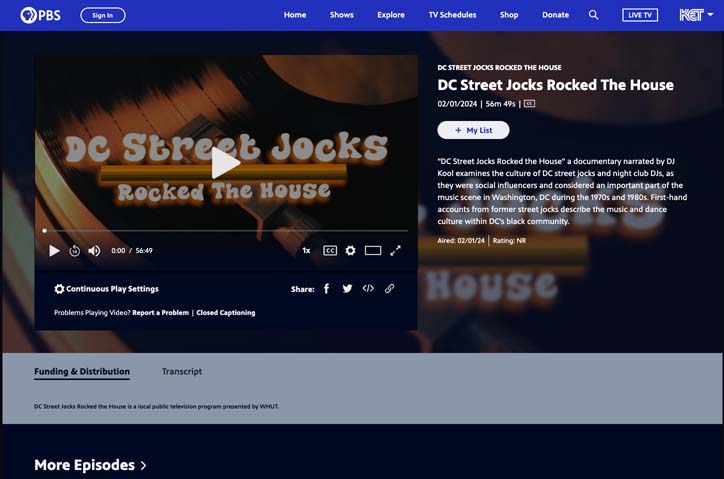Click Report a Problem link

click(160, 313)
